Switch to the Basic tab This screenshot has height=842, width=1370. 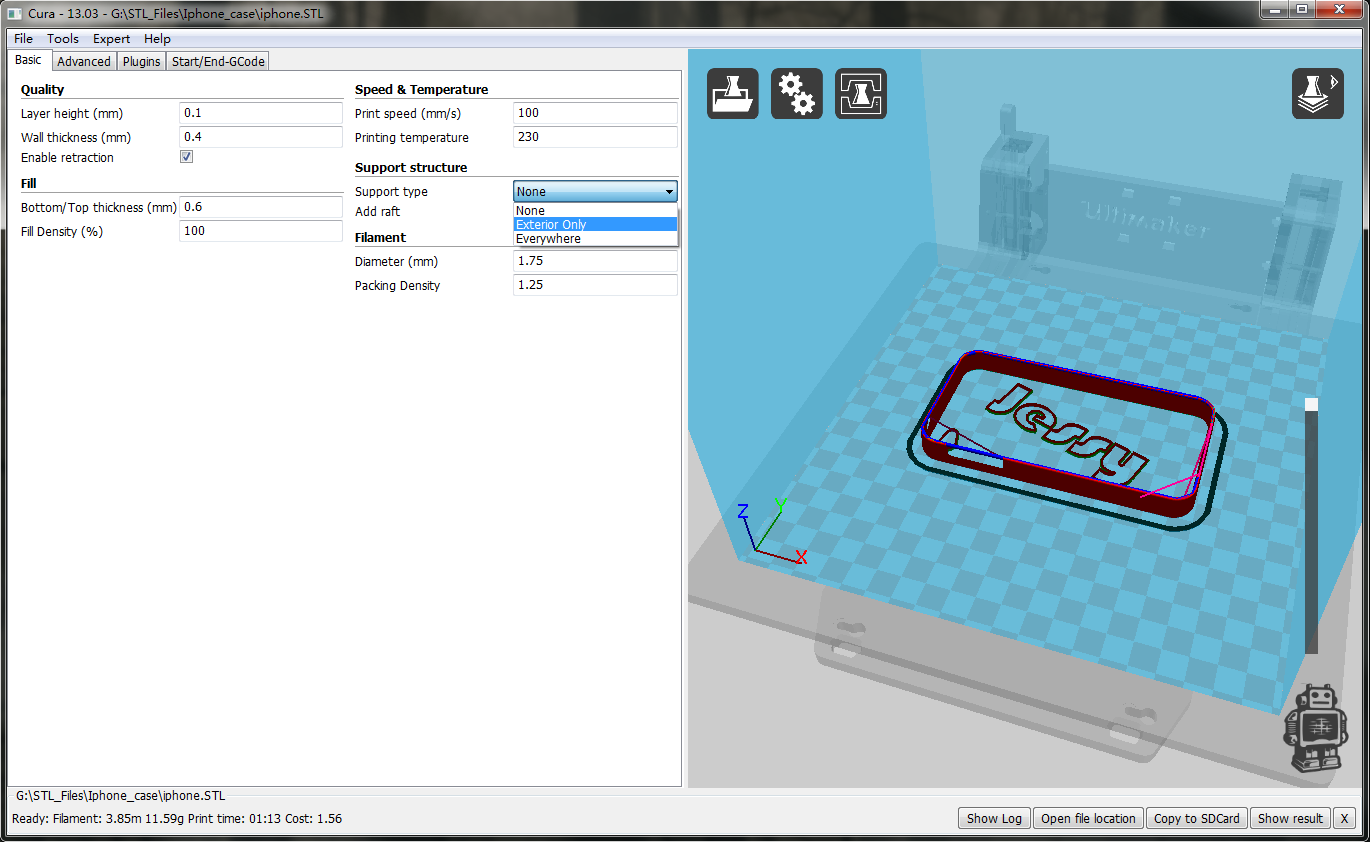click(x=28, y=60)
